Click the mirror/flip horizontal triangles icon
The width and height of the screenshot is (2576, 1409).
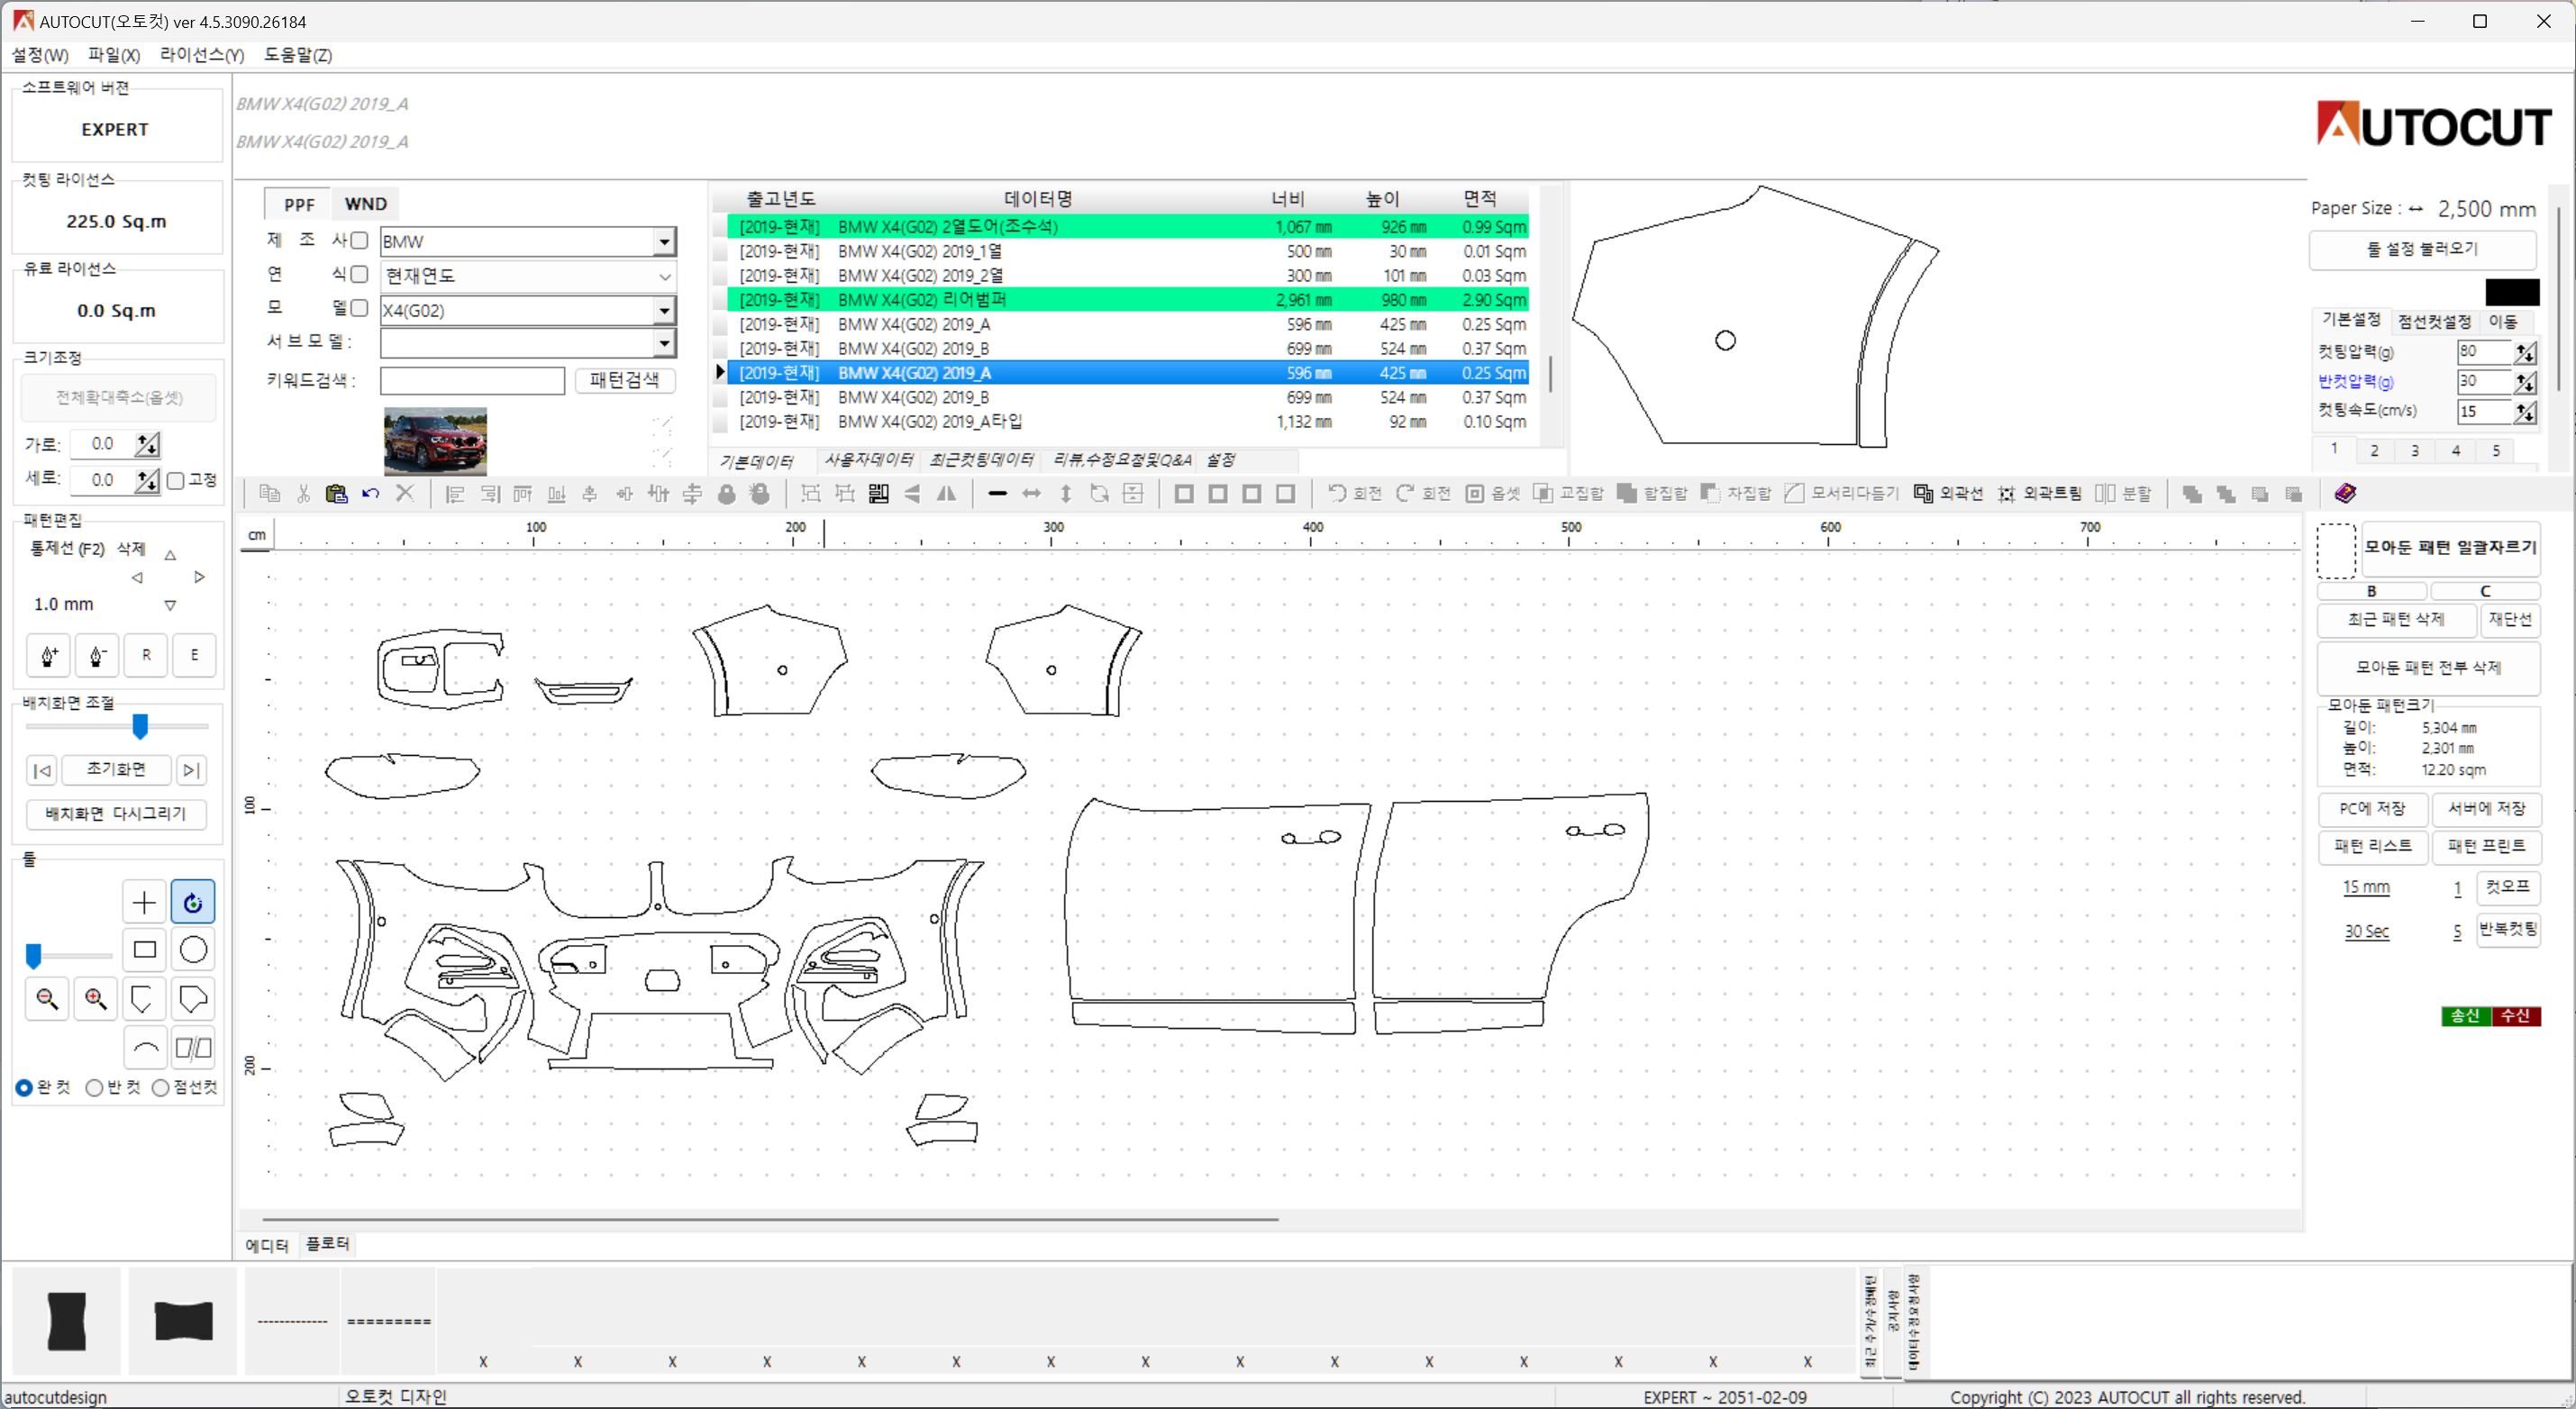946,493
